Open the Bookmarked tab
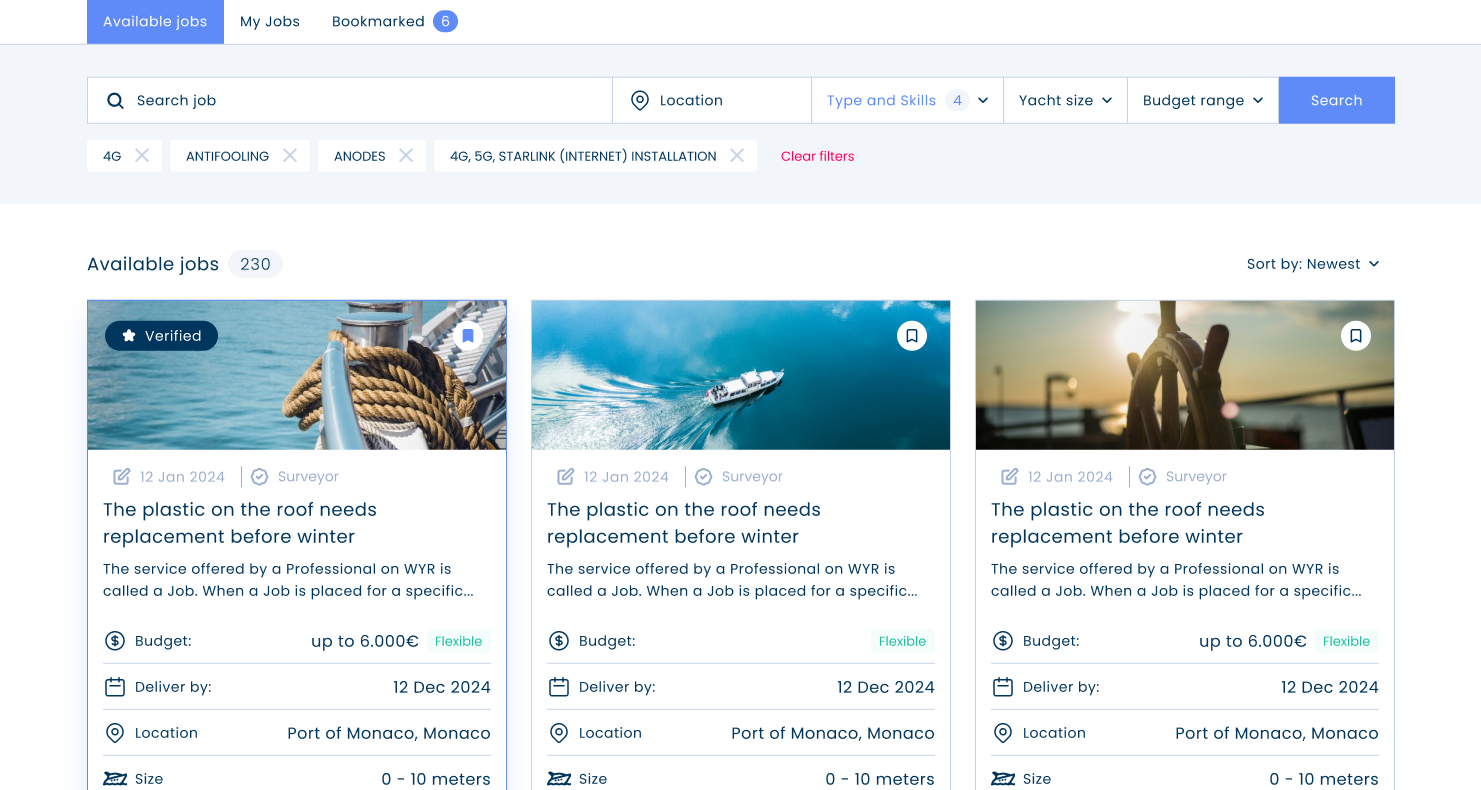 coord(394,20)
